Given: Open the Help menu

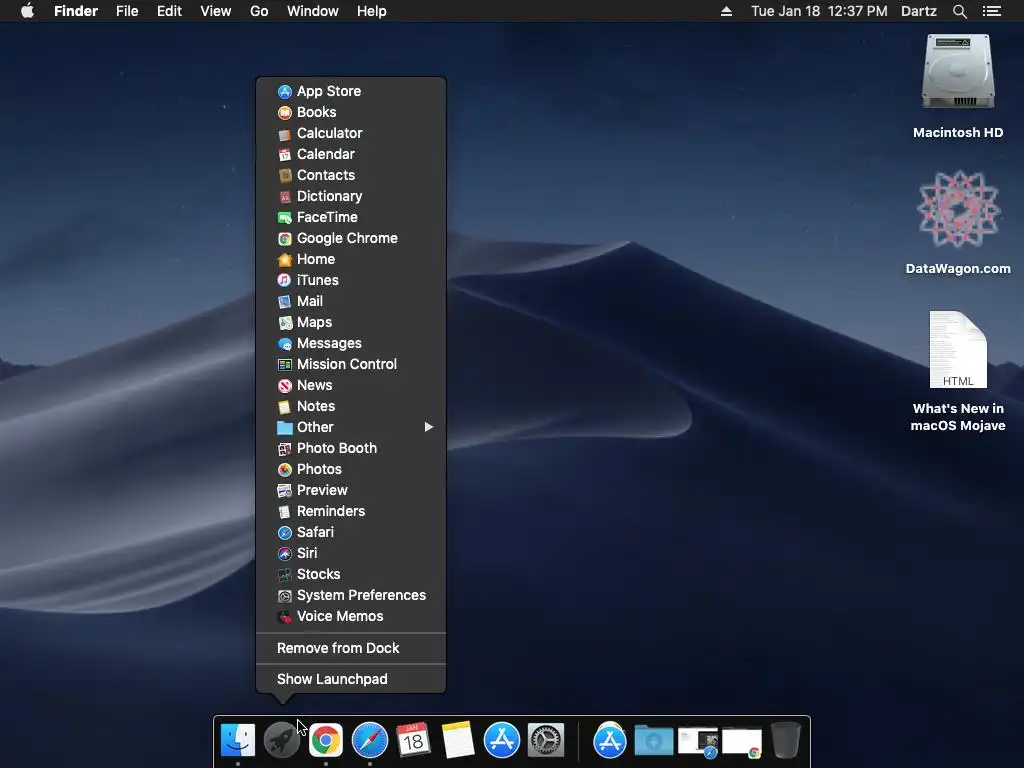Looking at the screenshot, I should coord(372,11).
